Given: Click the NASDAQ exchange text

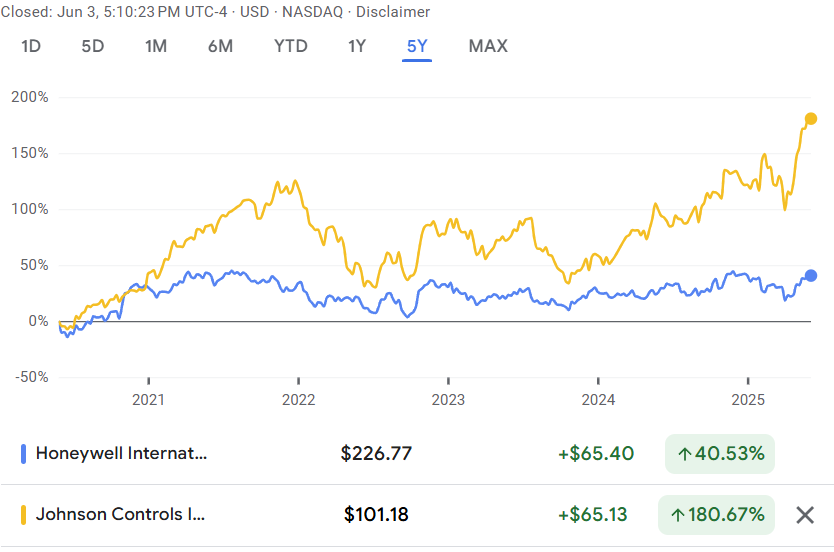Looking at the screenshot, I should pyautogui.click(x=312, y=12).
